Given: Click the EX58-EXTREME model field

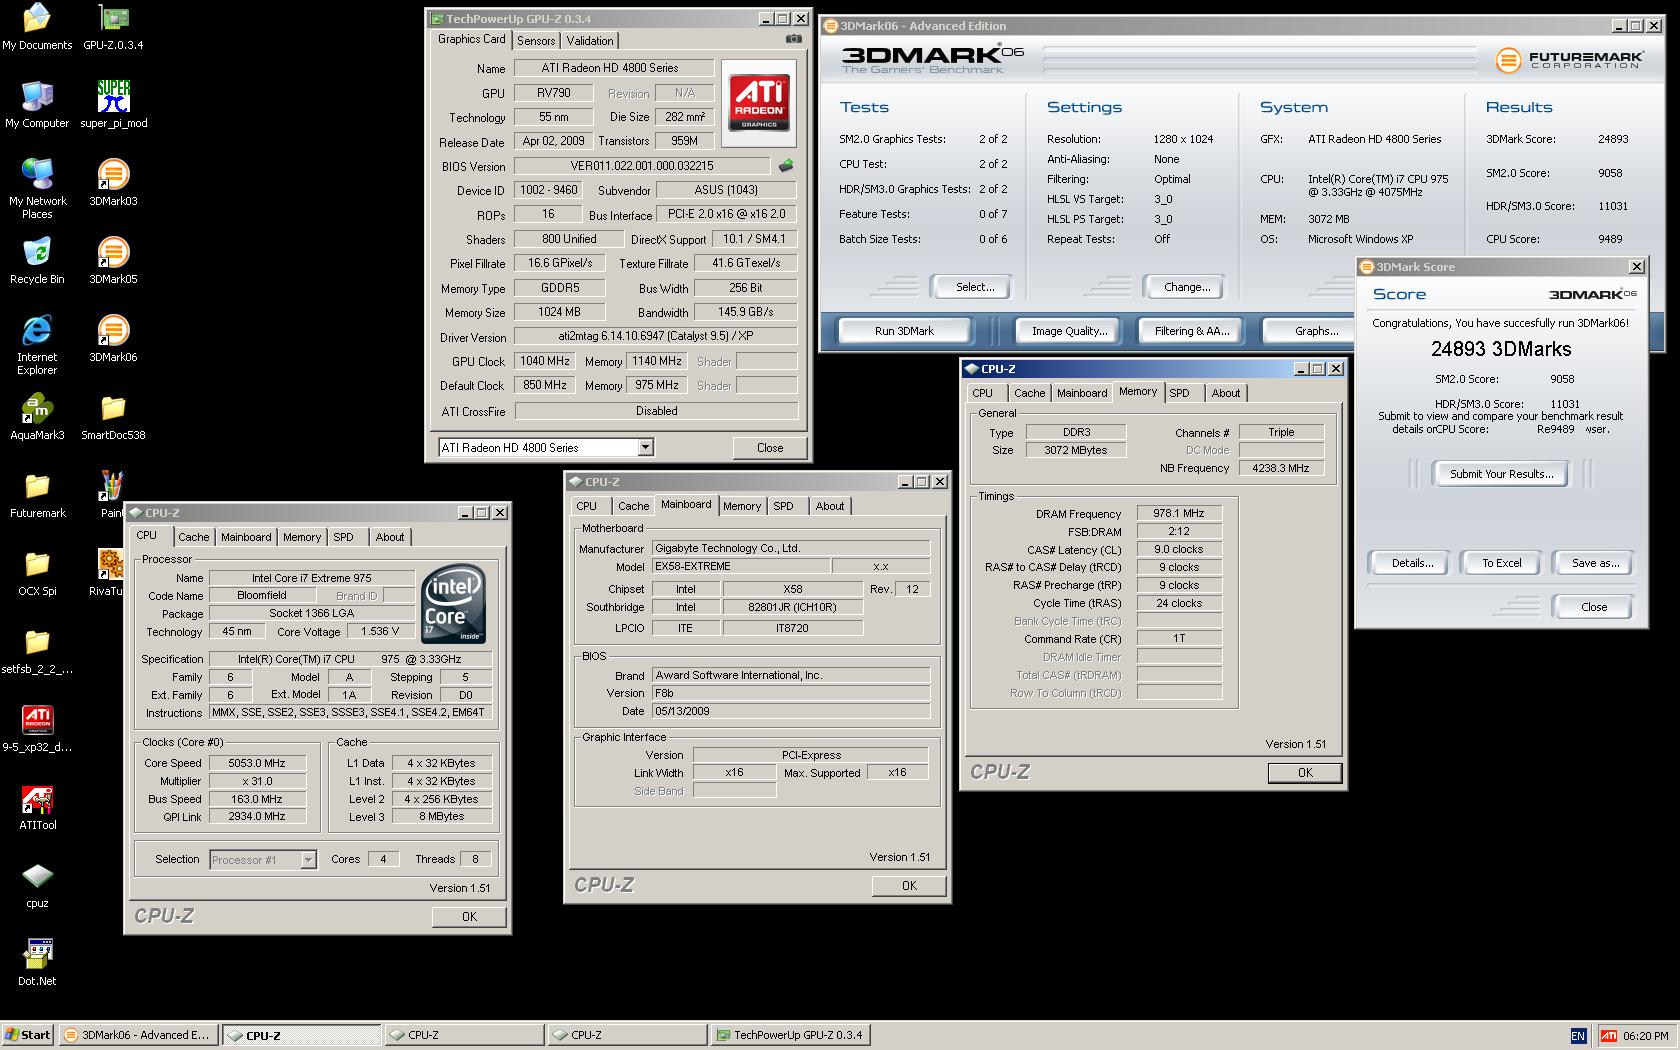Looking at the screenshot, I should pyautogui.click(x=741, y=566).
